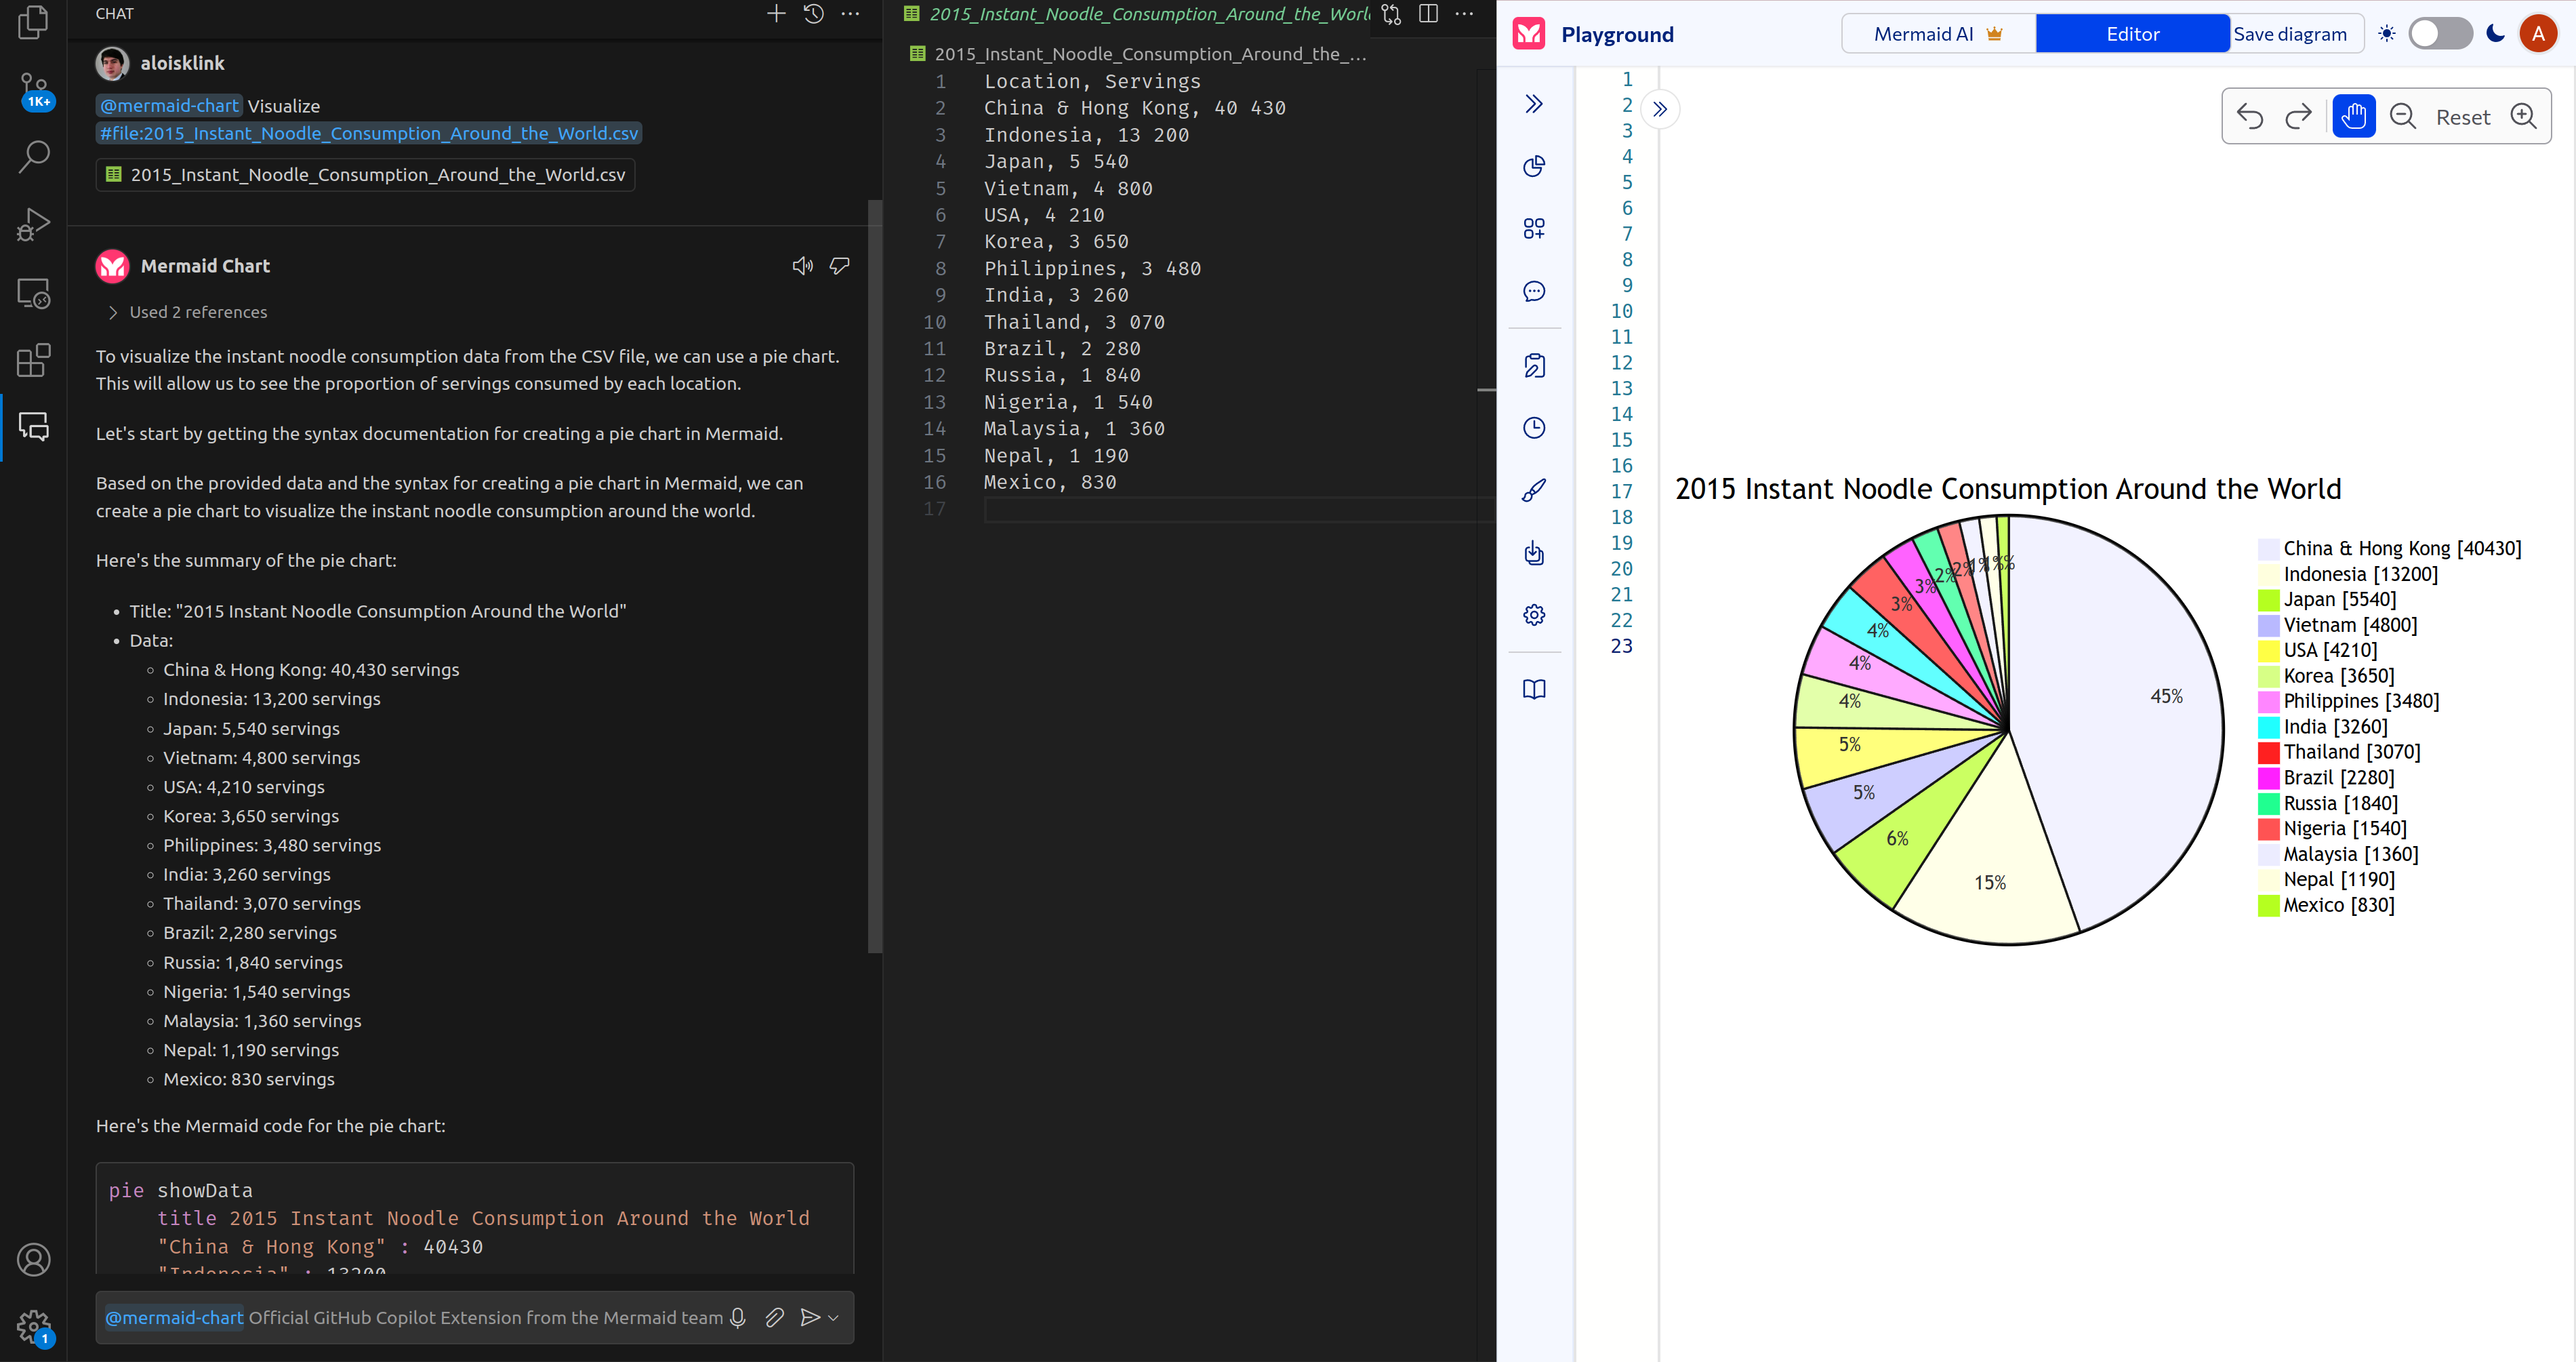Open attached CSV file chip
2576x1362 pixels.
point(366,175)
